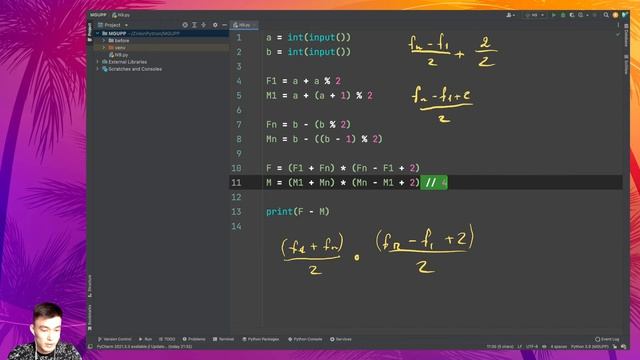Viewport: 640px width, 360px height.
Task: Open the Structure vertical tab on left edge
Action: point(90,286)
